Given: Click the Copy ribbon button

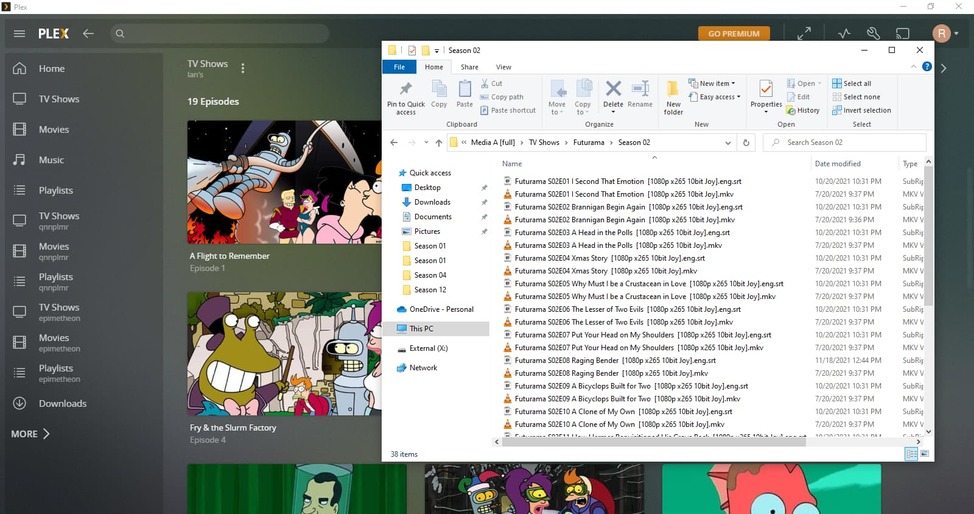Looking at the screenshot, I should [439, 94].
